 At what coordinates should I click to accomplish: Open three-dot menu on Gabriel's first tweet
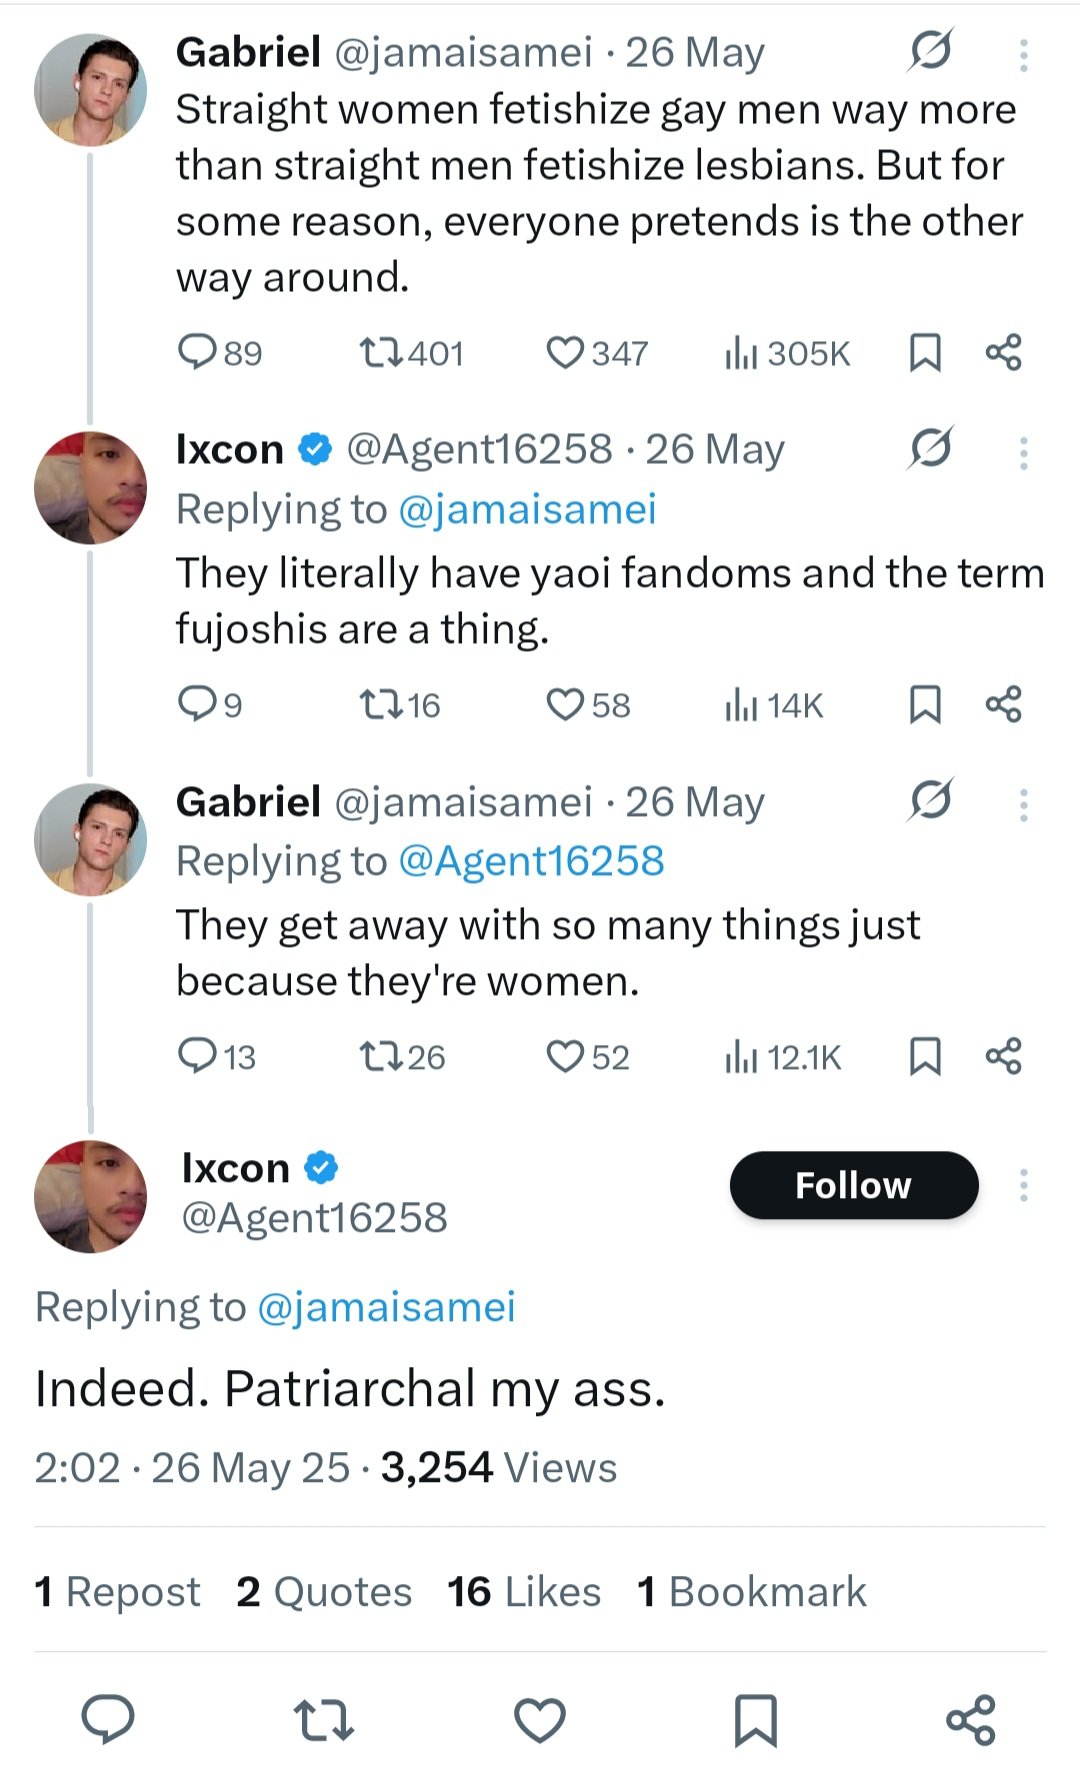(1023, 55)
